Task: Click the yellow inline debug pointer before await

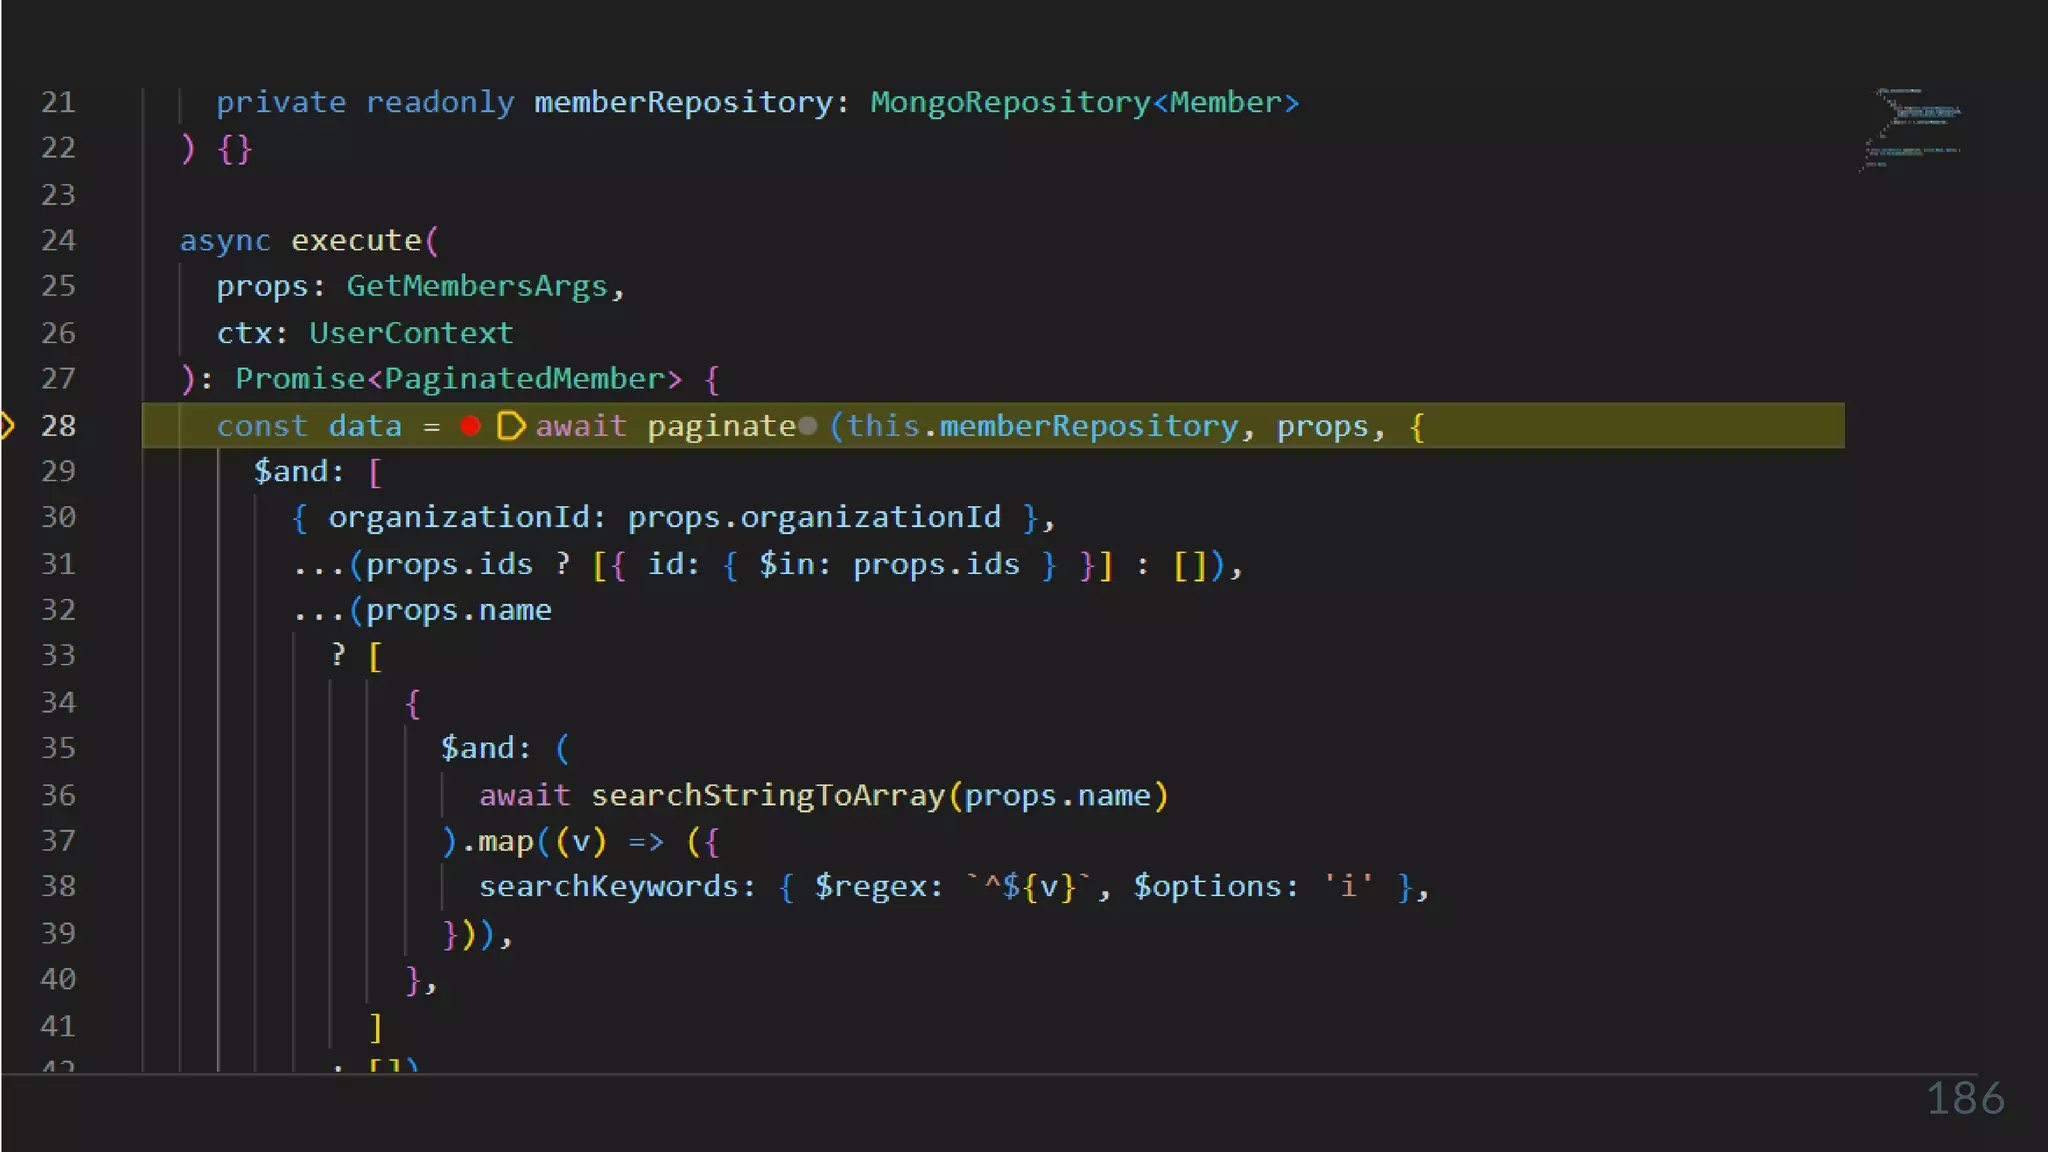Action: (x=510, y=427)
